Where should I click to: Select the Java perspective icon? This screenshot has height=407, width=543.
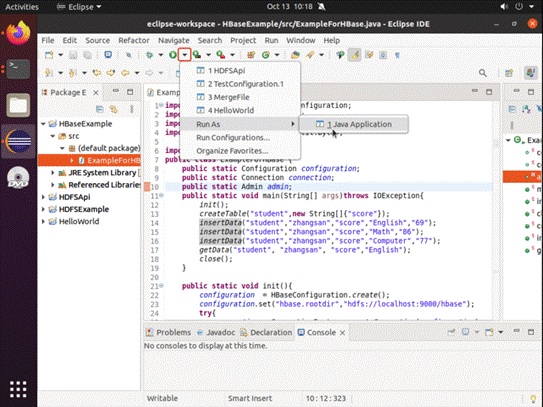[x=531, y=73]
